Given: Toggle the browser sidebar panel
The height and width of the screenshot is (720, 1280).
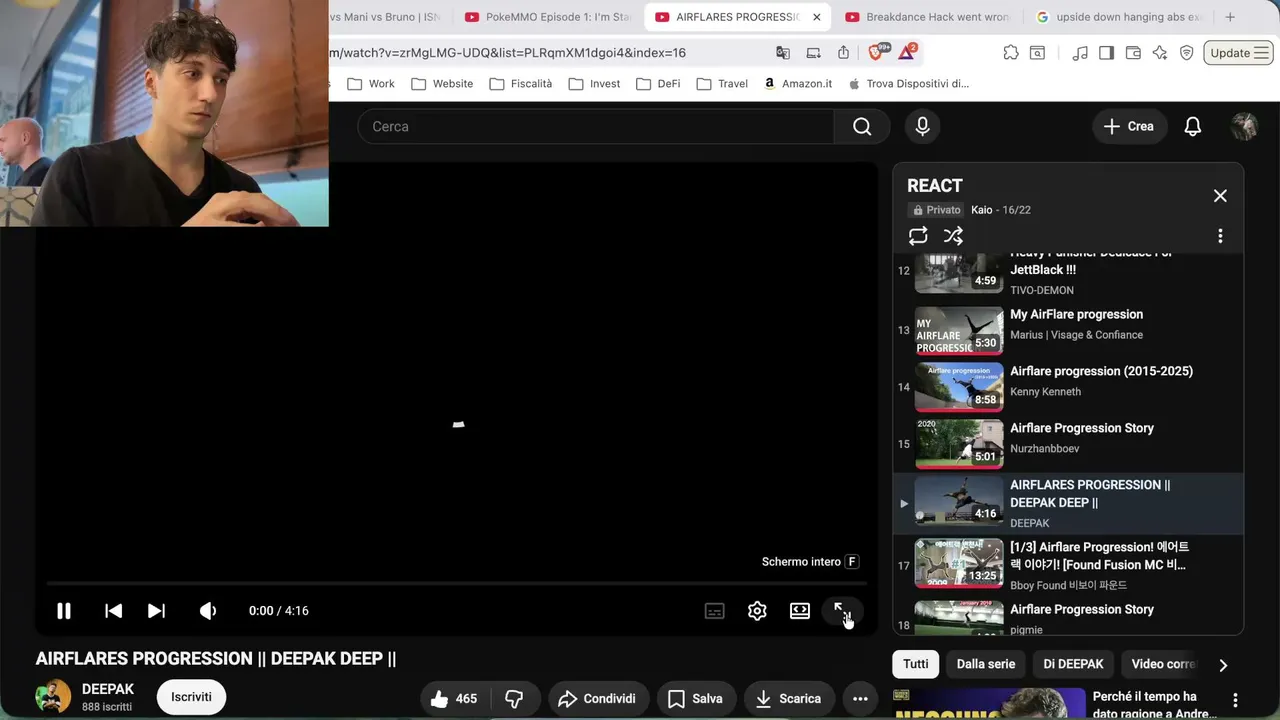Looking at the screenshot, I should (x=1106, y=53).
